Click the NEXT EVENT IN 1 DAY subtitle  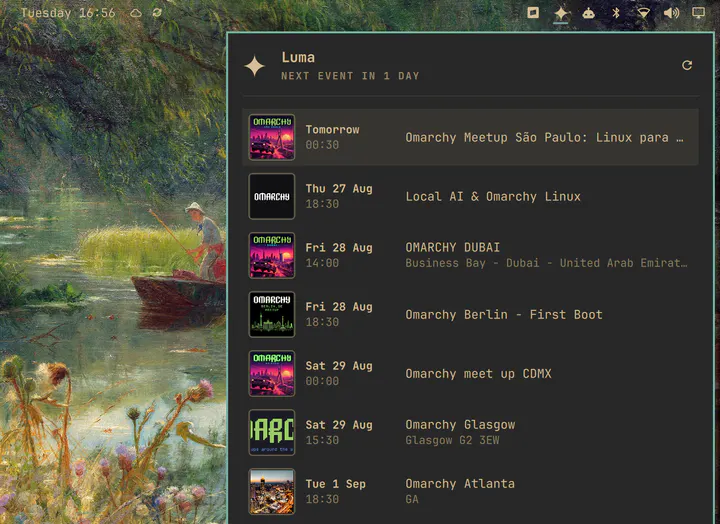coord(350,76)
